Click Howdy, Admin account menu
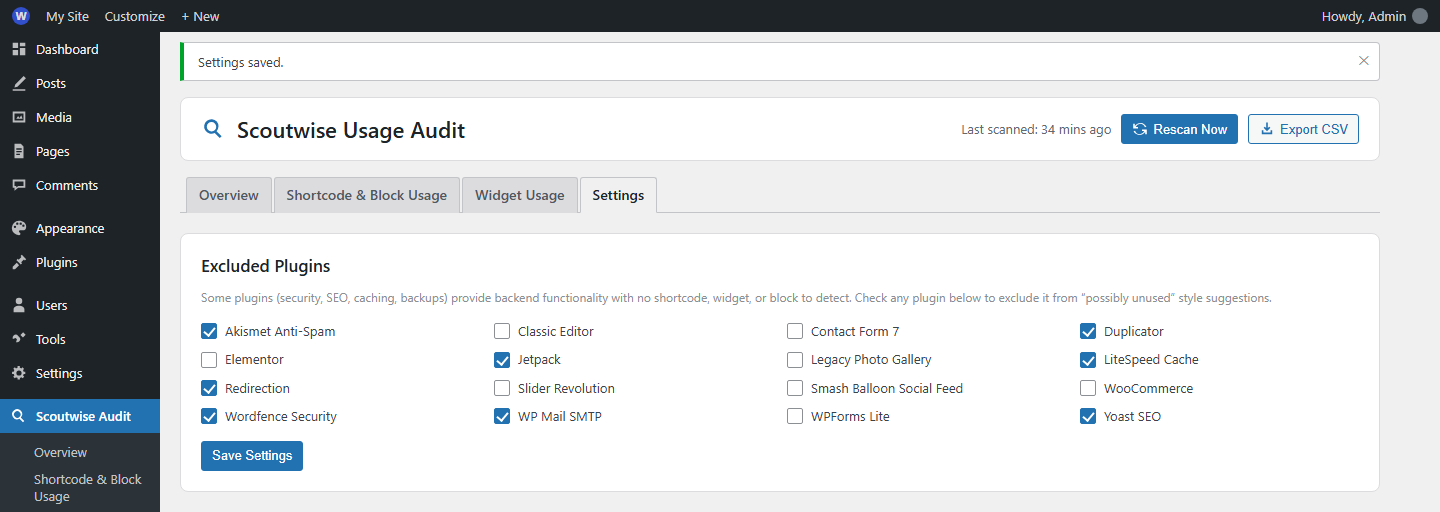Image resolution: width=1440 pixels, height=512 pixels. [1375, 16]
